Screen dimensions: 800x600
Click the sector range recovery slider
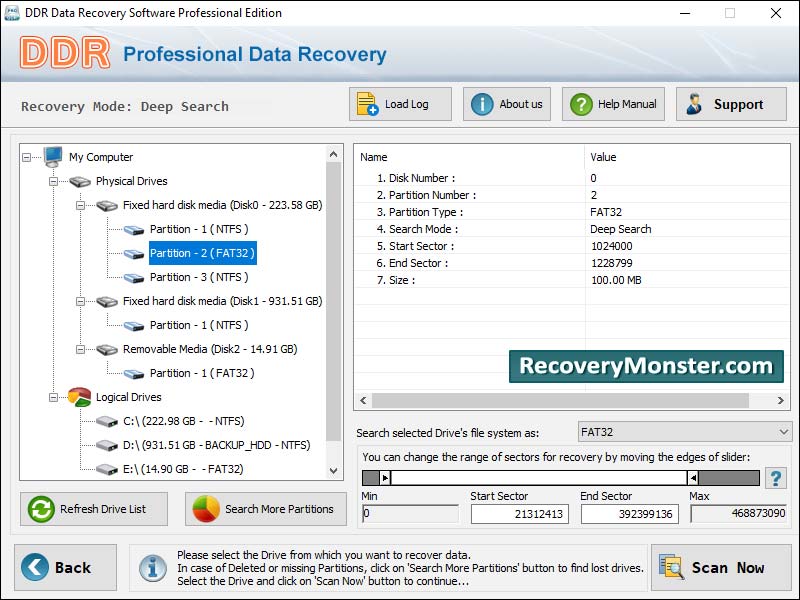tap(560, 476)
